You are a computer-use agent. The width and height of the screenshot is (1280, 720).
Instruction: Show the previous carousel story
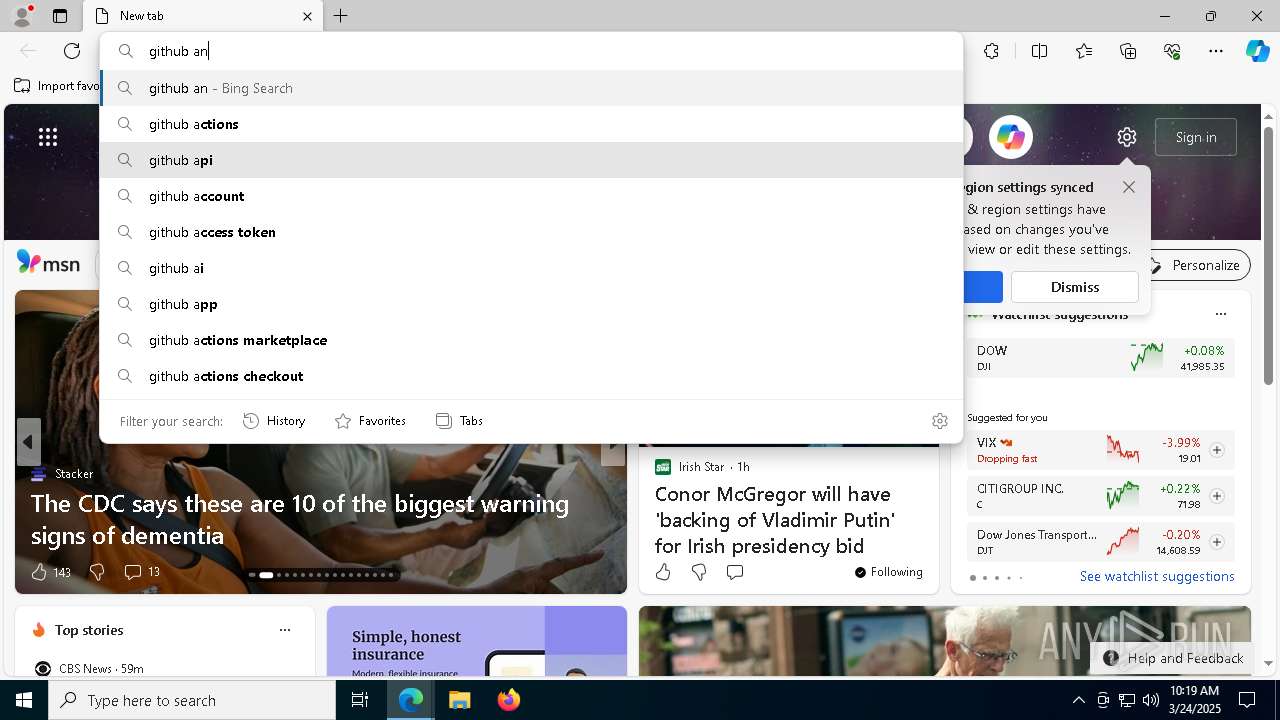pos(28,442)
